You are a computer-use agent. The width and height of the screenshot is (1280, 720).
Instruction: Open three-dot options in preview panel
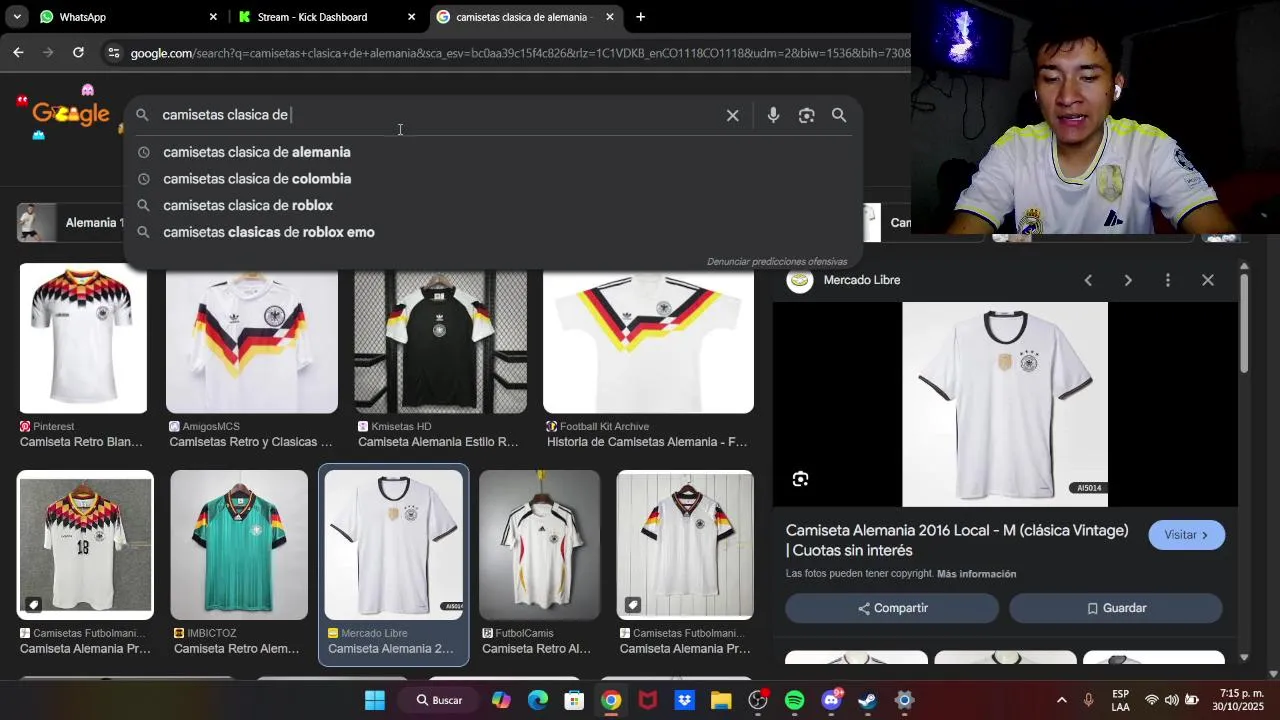pos(1167,280)
